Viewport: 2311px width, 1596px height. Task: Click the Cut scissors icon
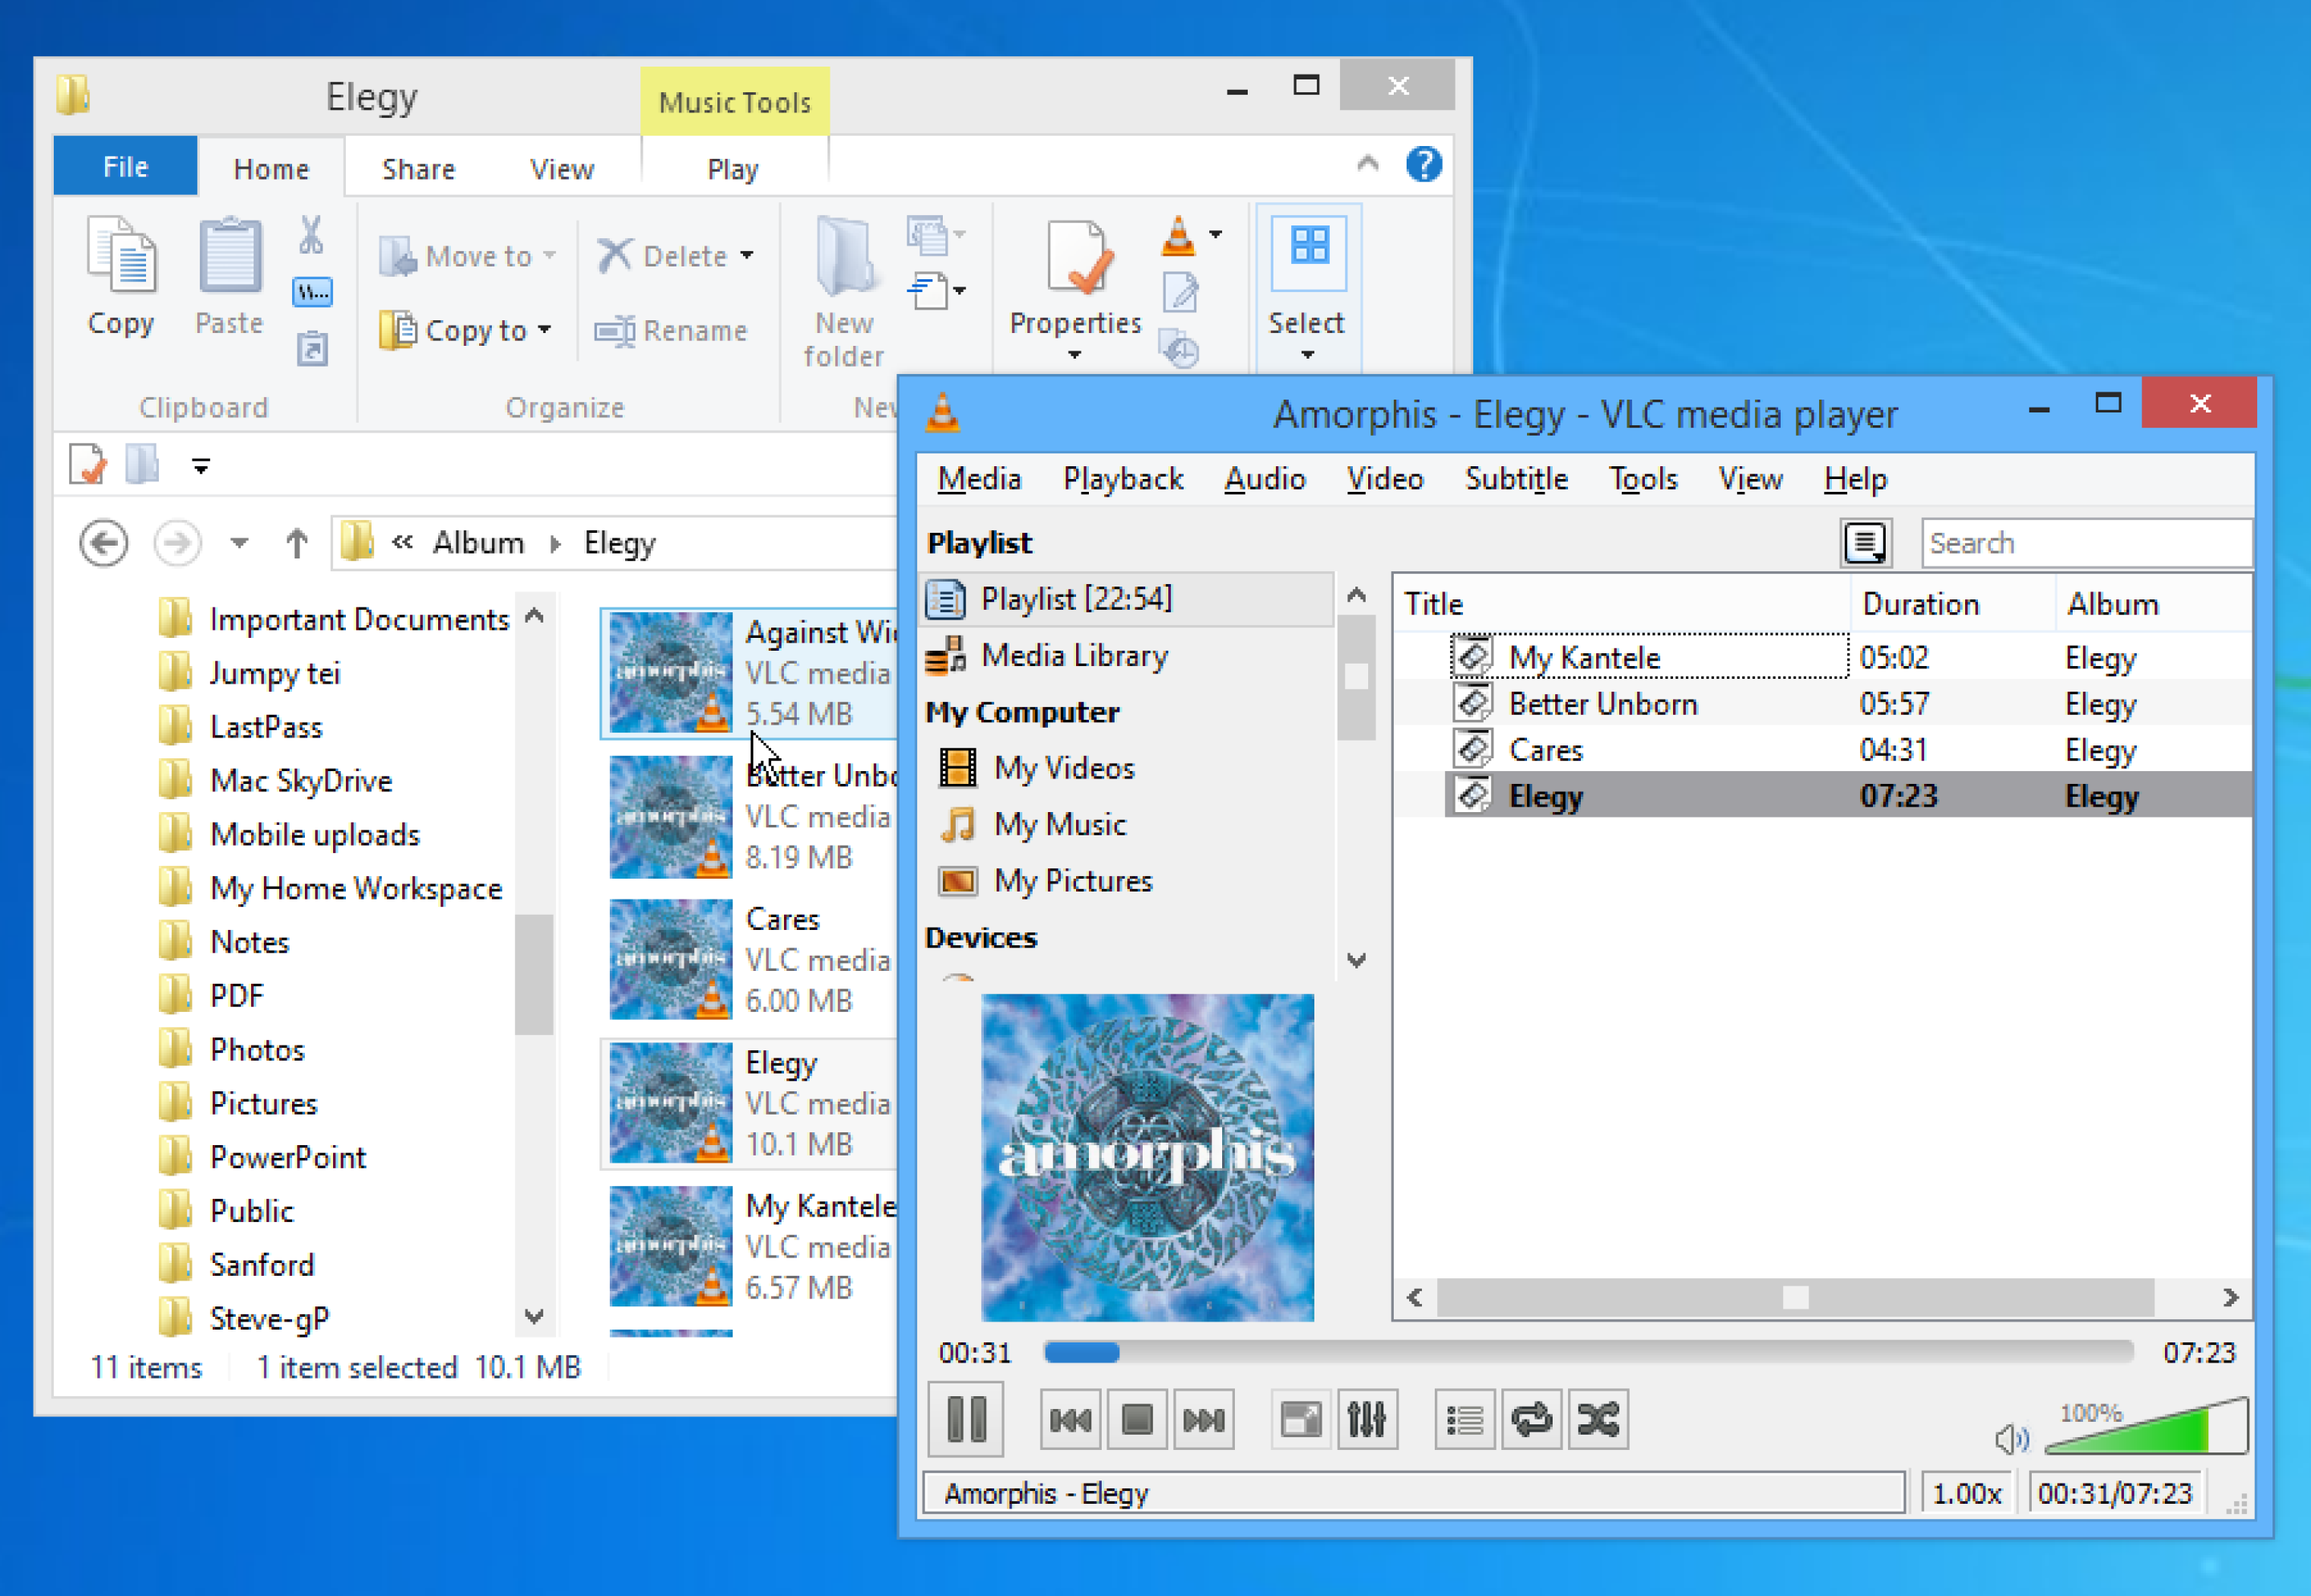pos(311,235)
